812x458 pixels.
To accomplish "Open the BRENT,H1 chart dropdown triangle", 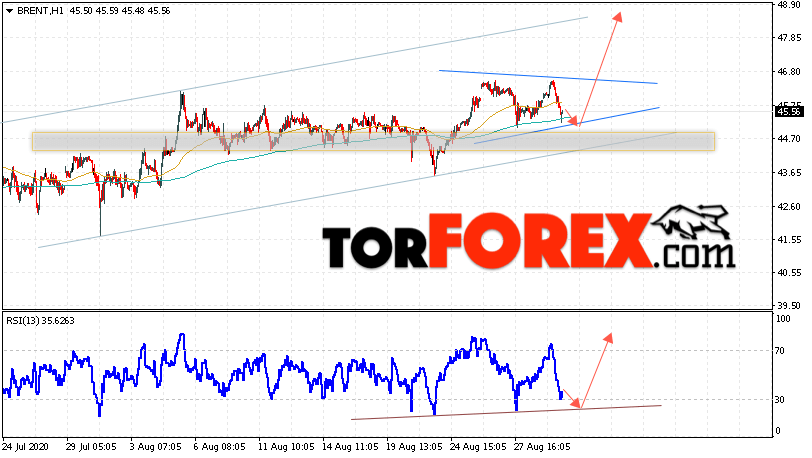I will pyautogui.click(x=9, y=11).
